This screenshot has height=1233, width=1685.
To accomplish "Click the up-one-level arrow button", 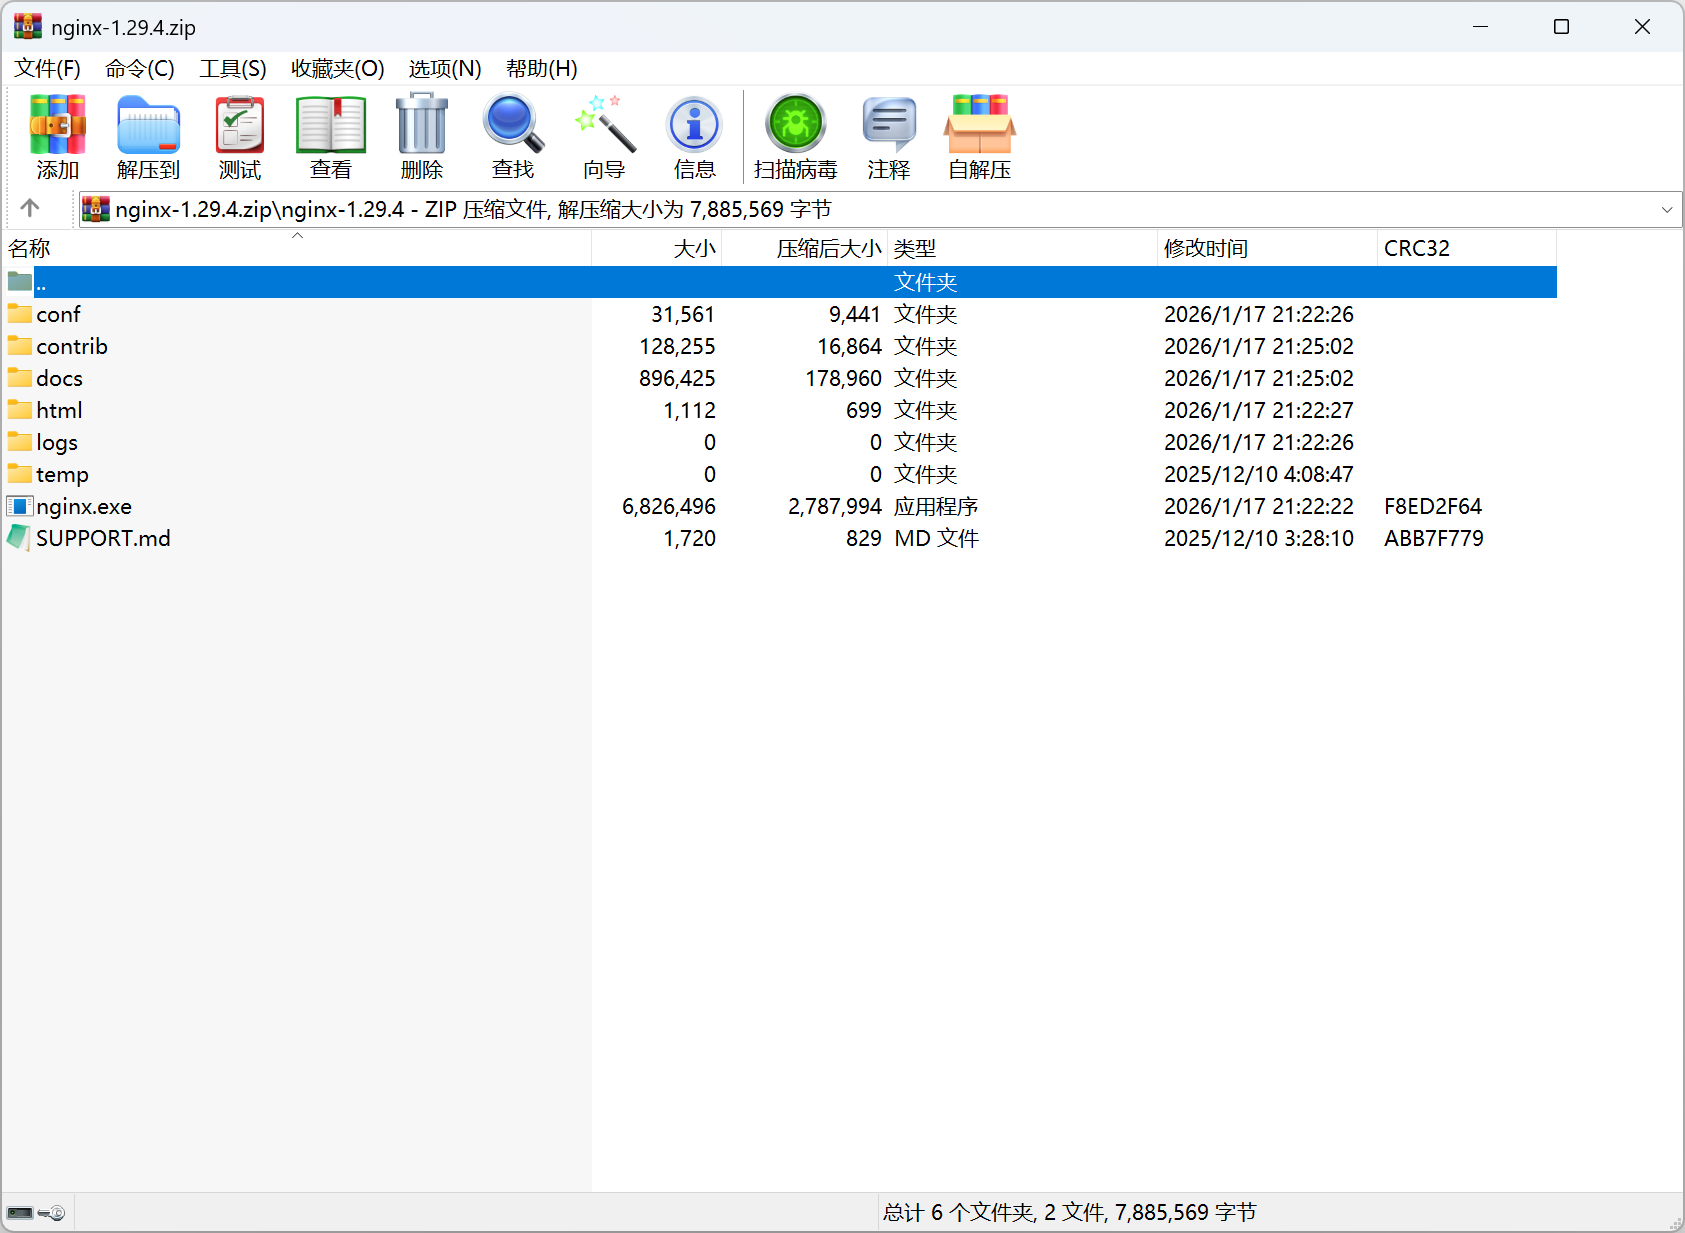I will point(30,208).
